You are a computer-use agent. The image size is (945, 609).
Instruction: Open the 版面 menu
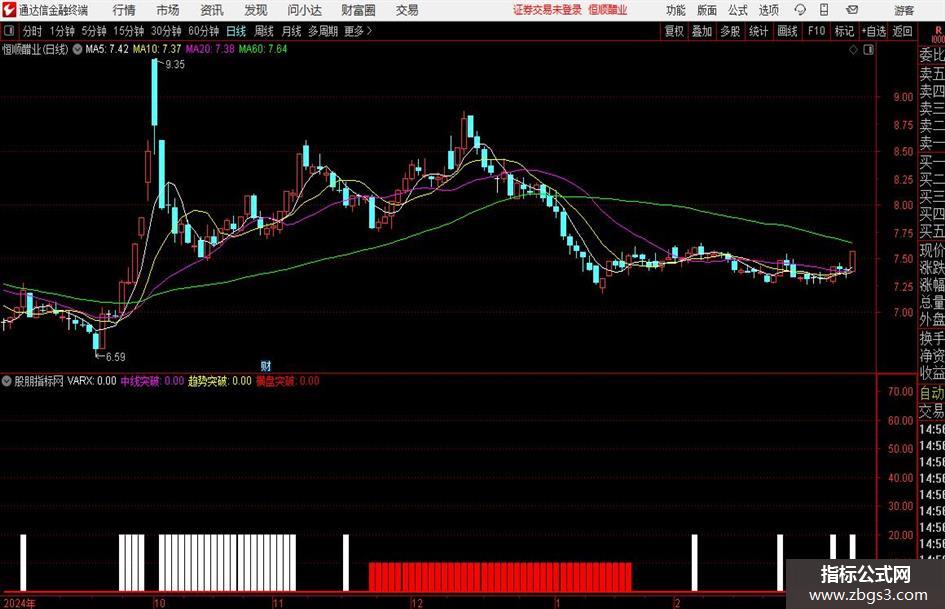pyautogui.click(x=706, y=10)
